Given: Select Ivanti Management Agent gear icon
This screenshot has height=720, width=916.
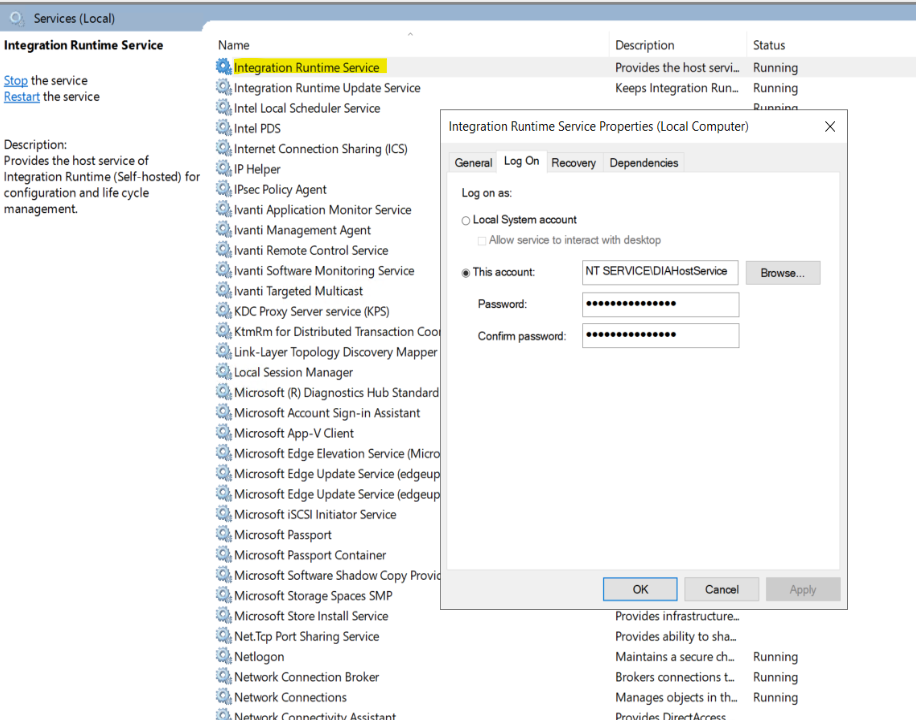Looking at the screenshot, I should tap(224, 229).
